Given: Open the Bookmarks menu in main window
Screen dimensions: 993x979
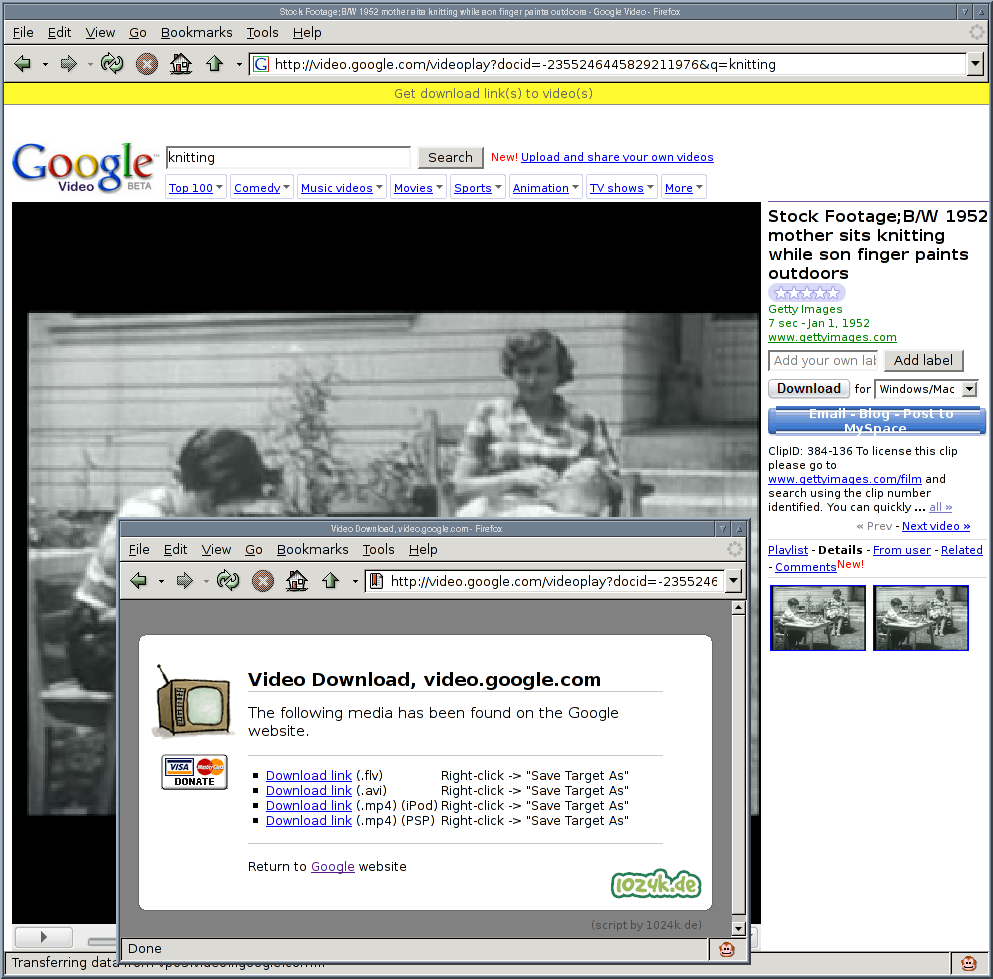Looking at the screenshot, I should [196, 32].
